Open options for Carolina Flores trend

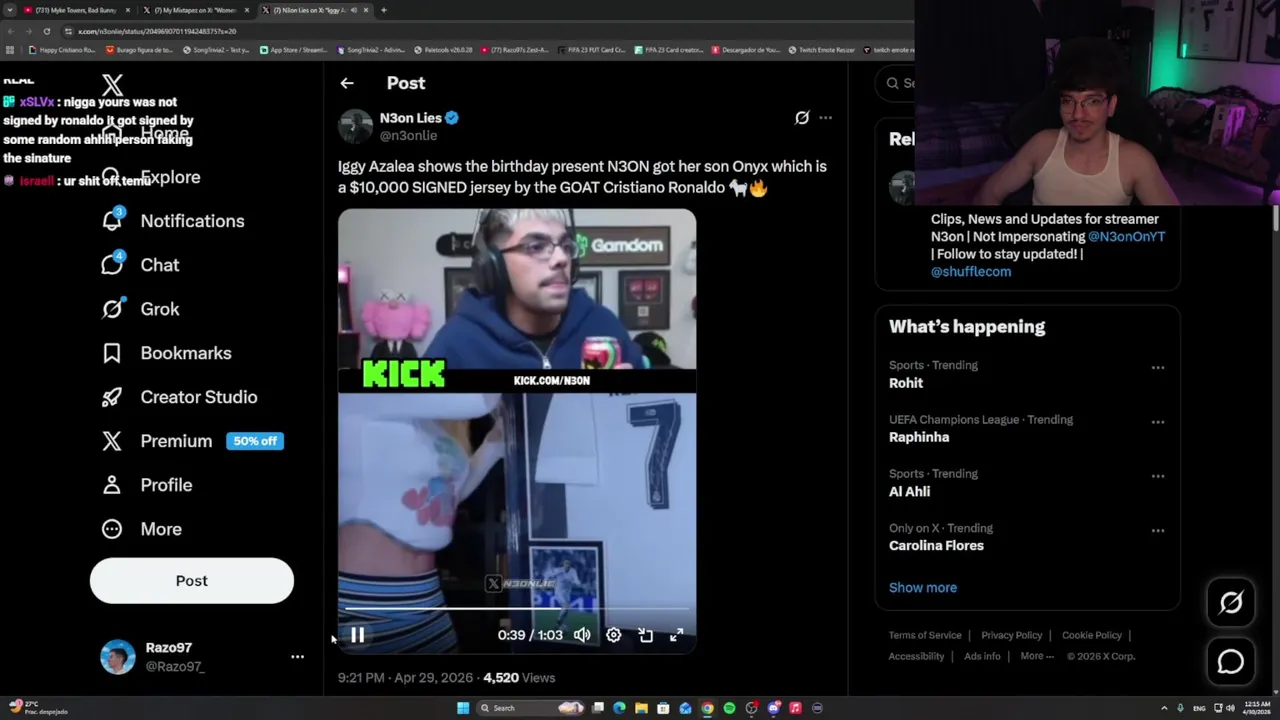pyautogui.click(x=1157, y=531)
